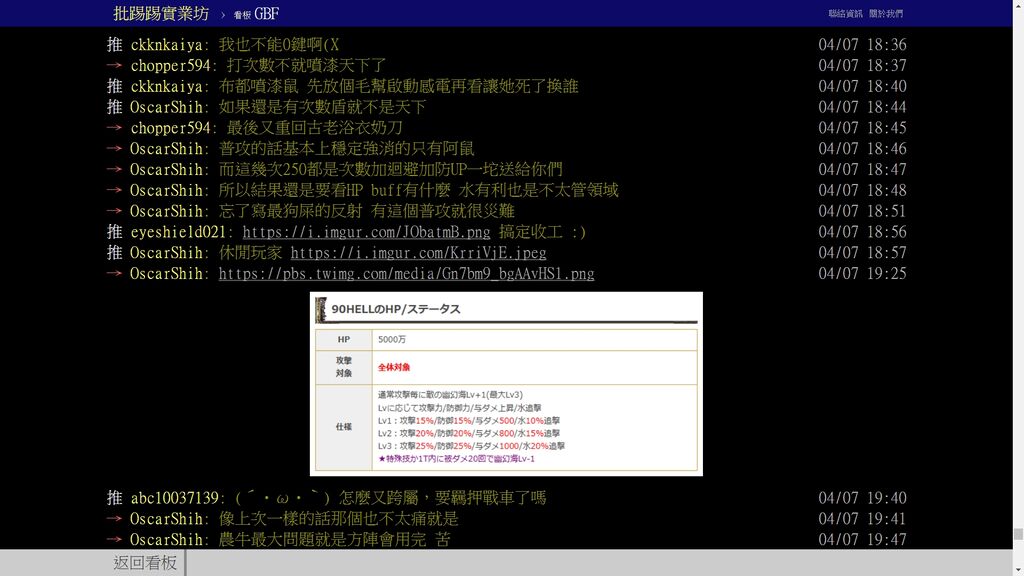Click the 推 mark beside abc10037139's comment
The height and width of the screenshot is (576, 1024).
(x=114, y=498)
